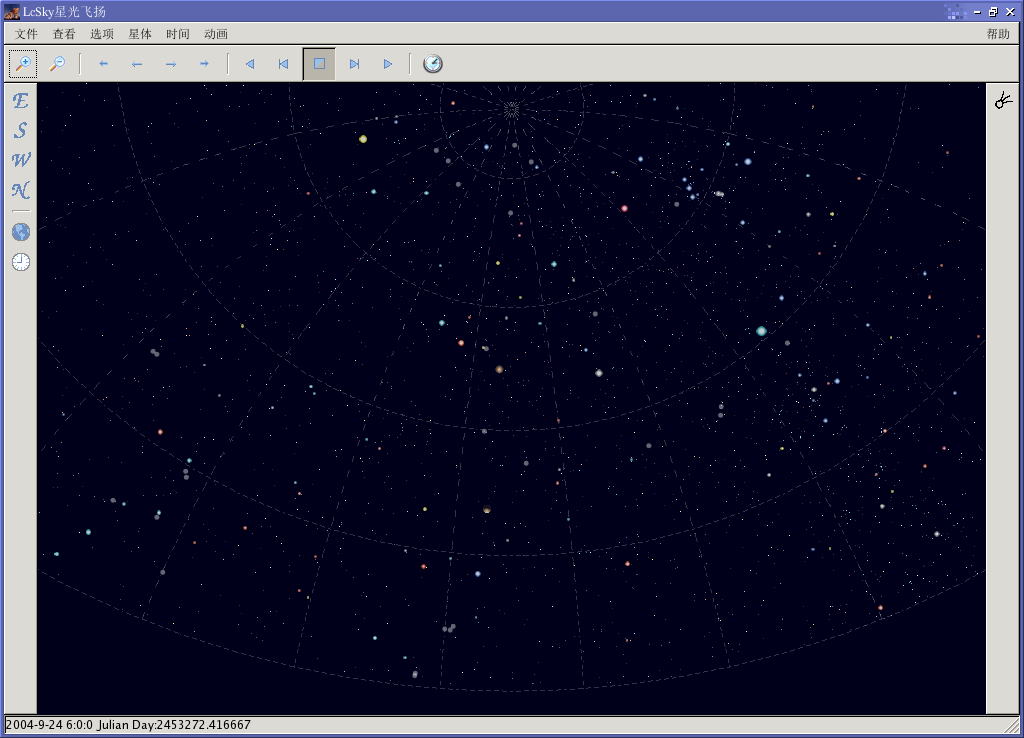Click the date and time 2004-9-24 6:0:0

[x=49, y=725]
